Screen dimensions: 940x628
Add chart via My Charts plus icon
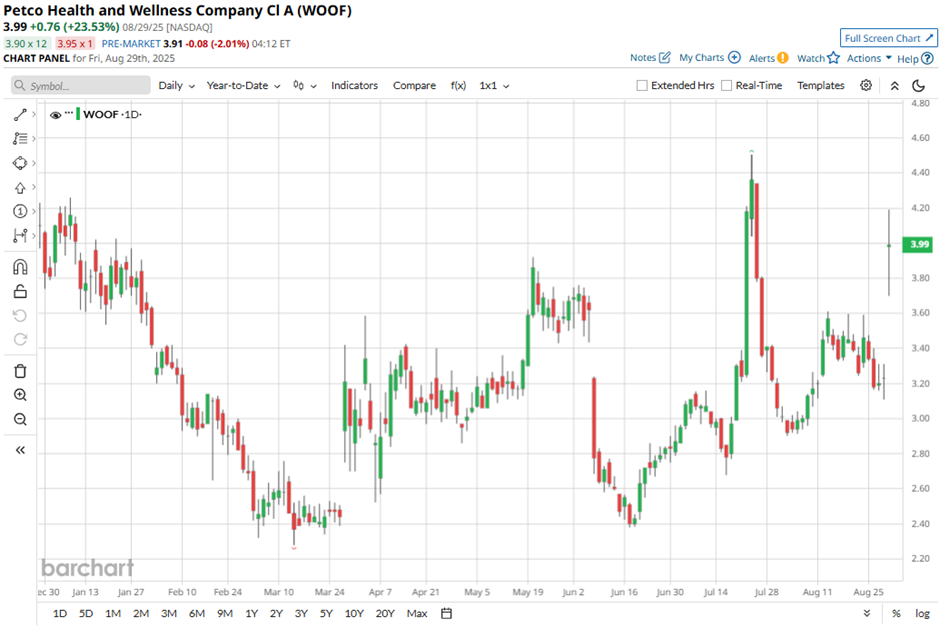point(734,58)
